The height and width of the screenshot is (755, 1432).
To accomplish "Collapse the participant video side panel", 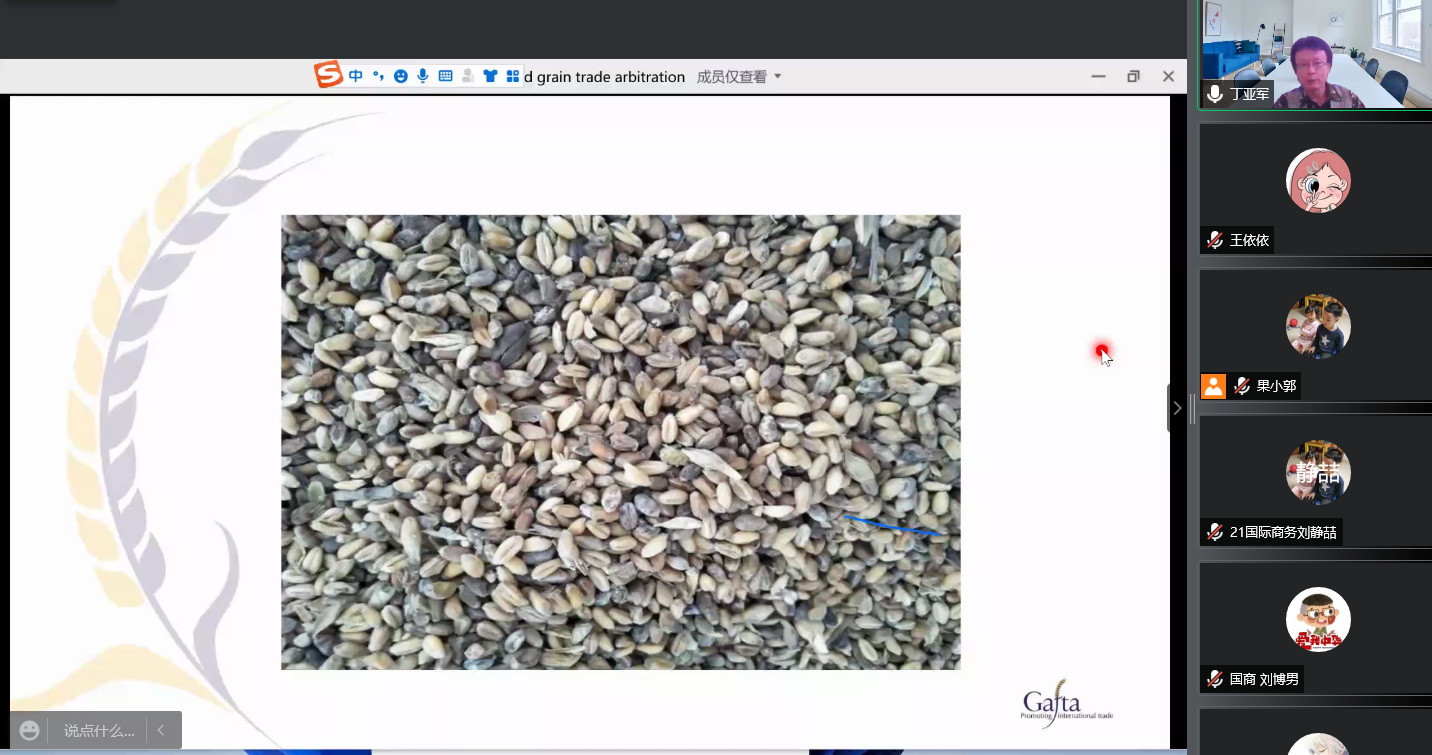I will coord(1177,408).
